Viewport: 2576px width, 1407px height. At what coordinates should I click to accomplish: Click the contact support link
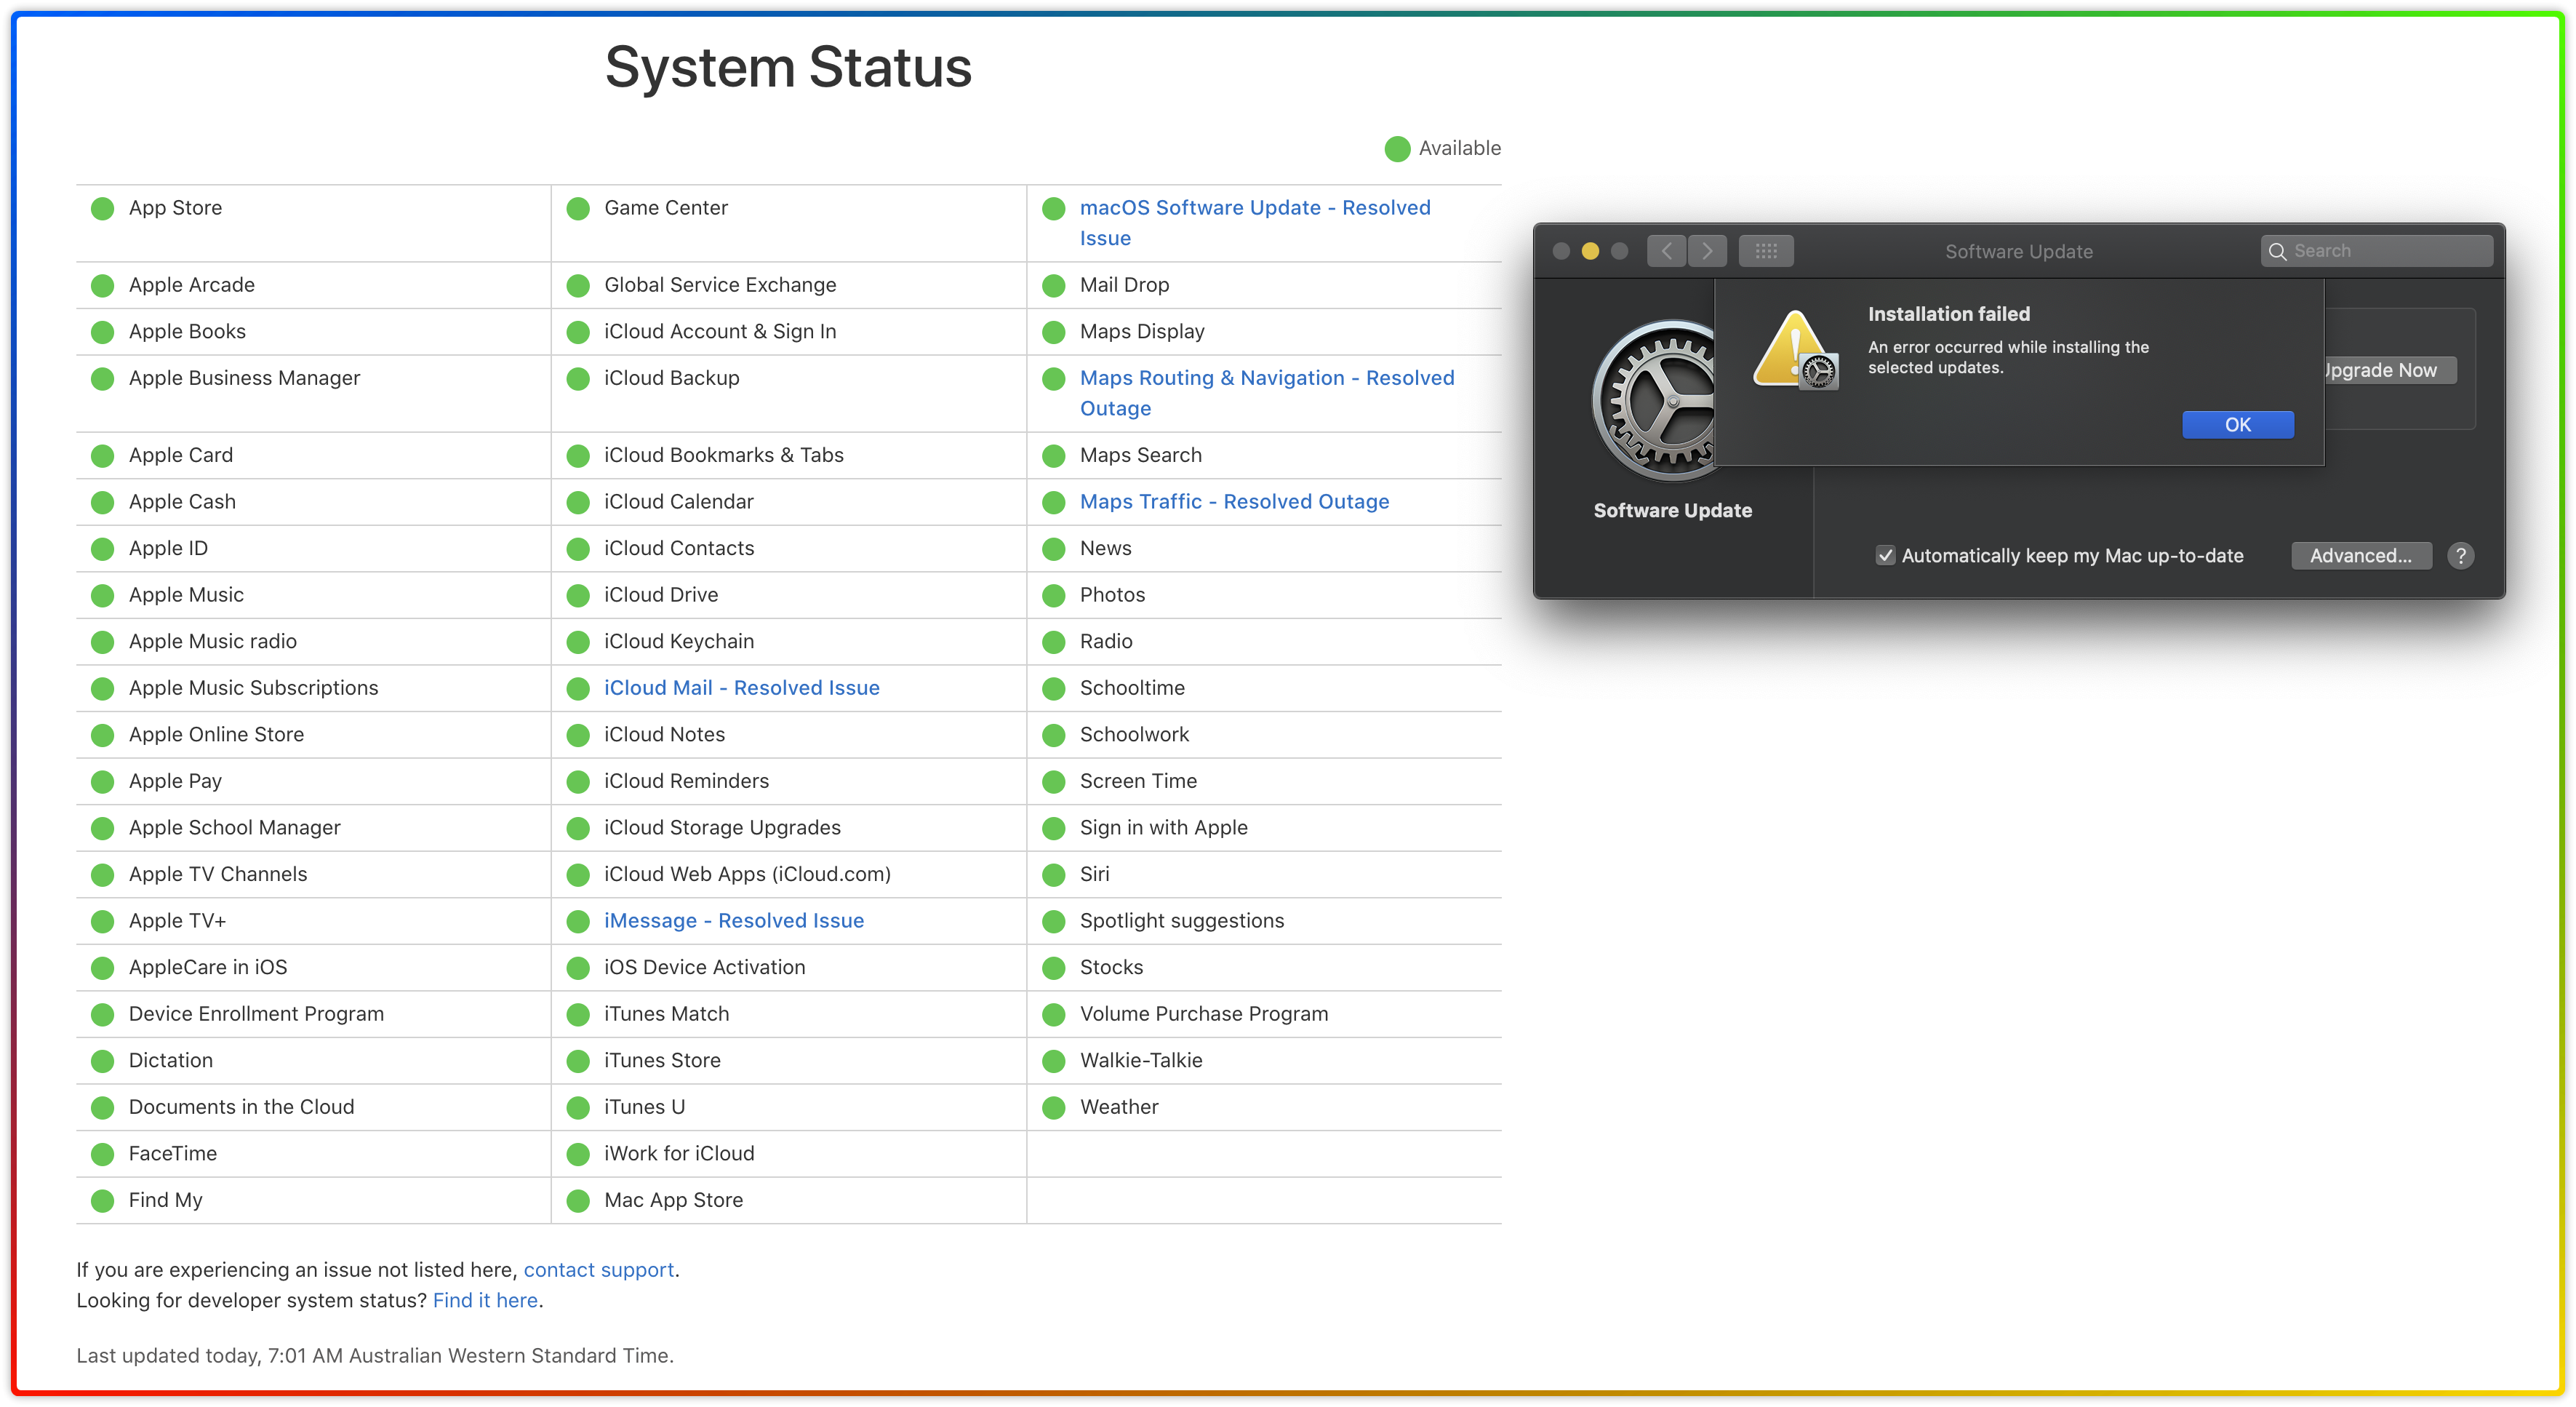[598, 1270]
